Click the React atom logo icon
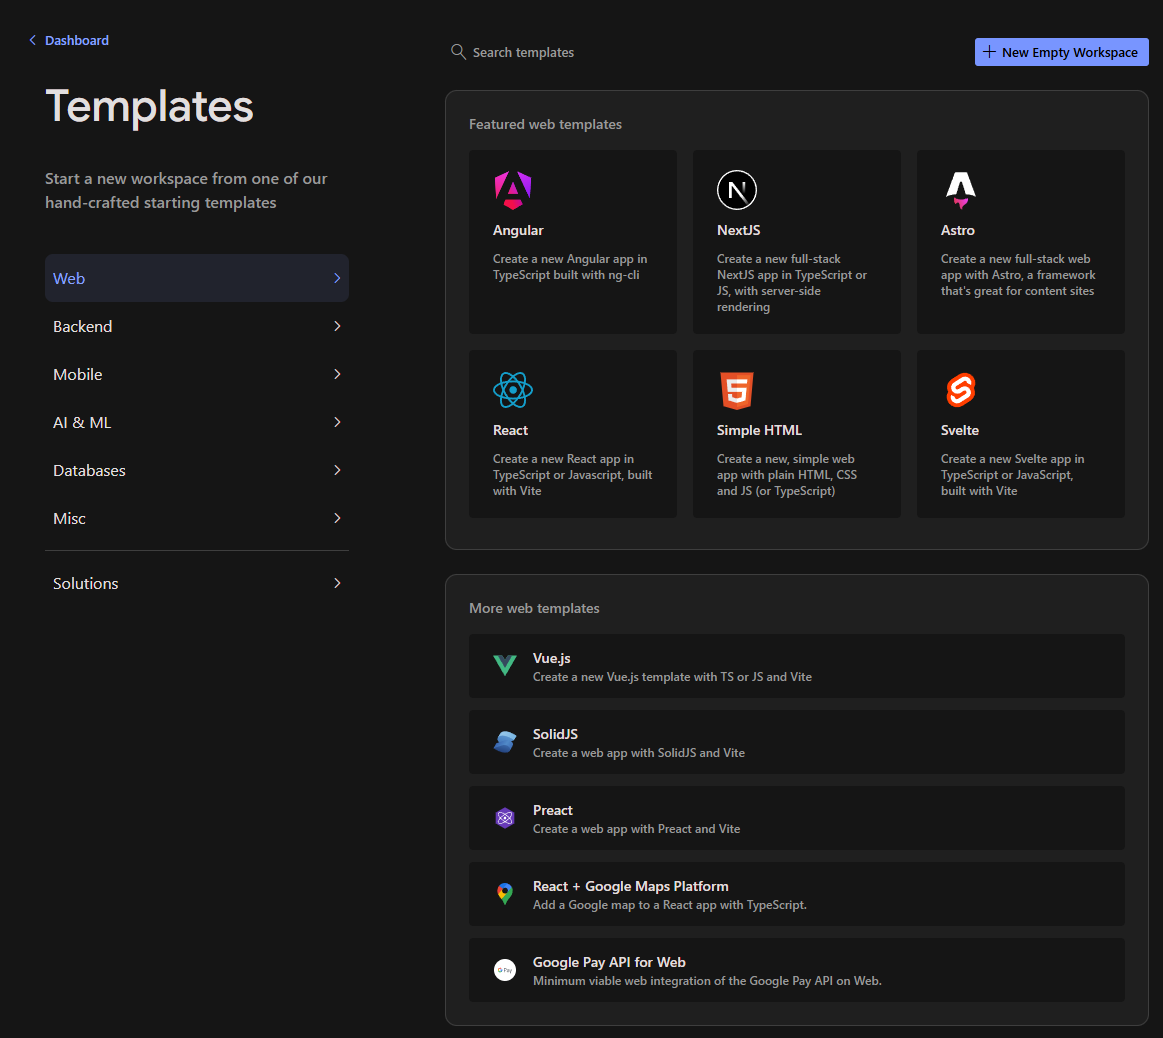Screen dimensions: 1163x1038 tap(513, 390)
